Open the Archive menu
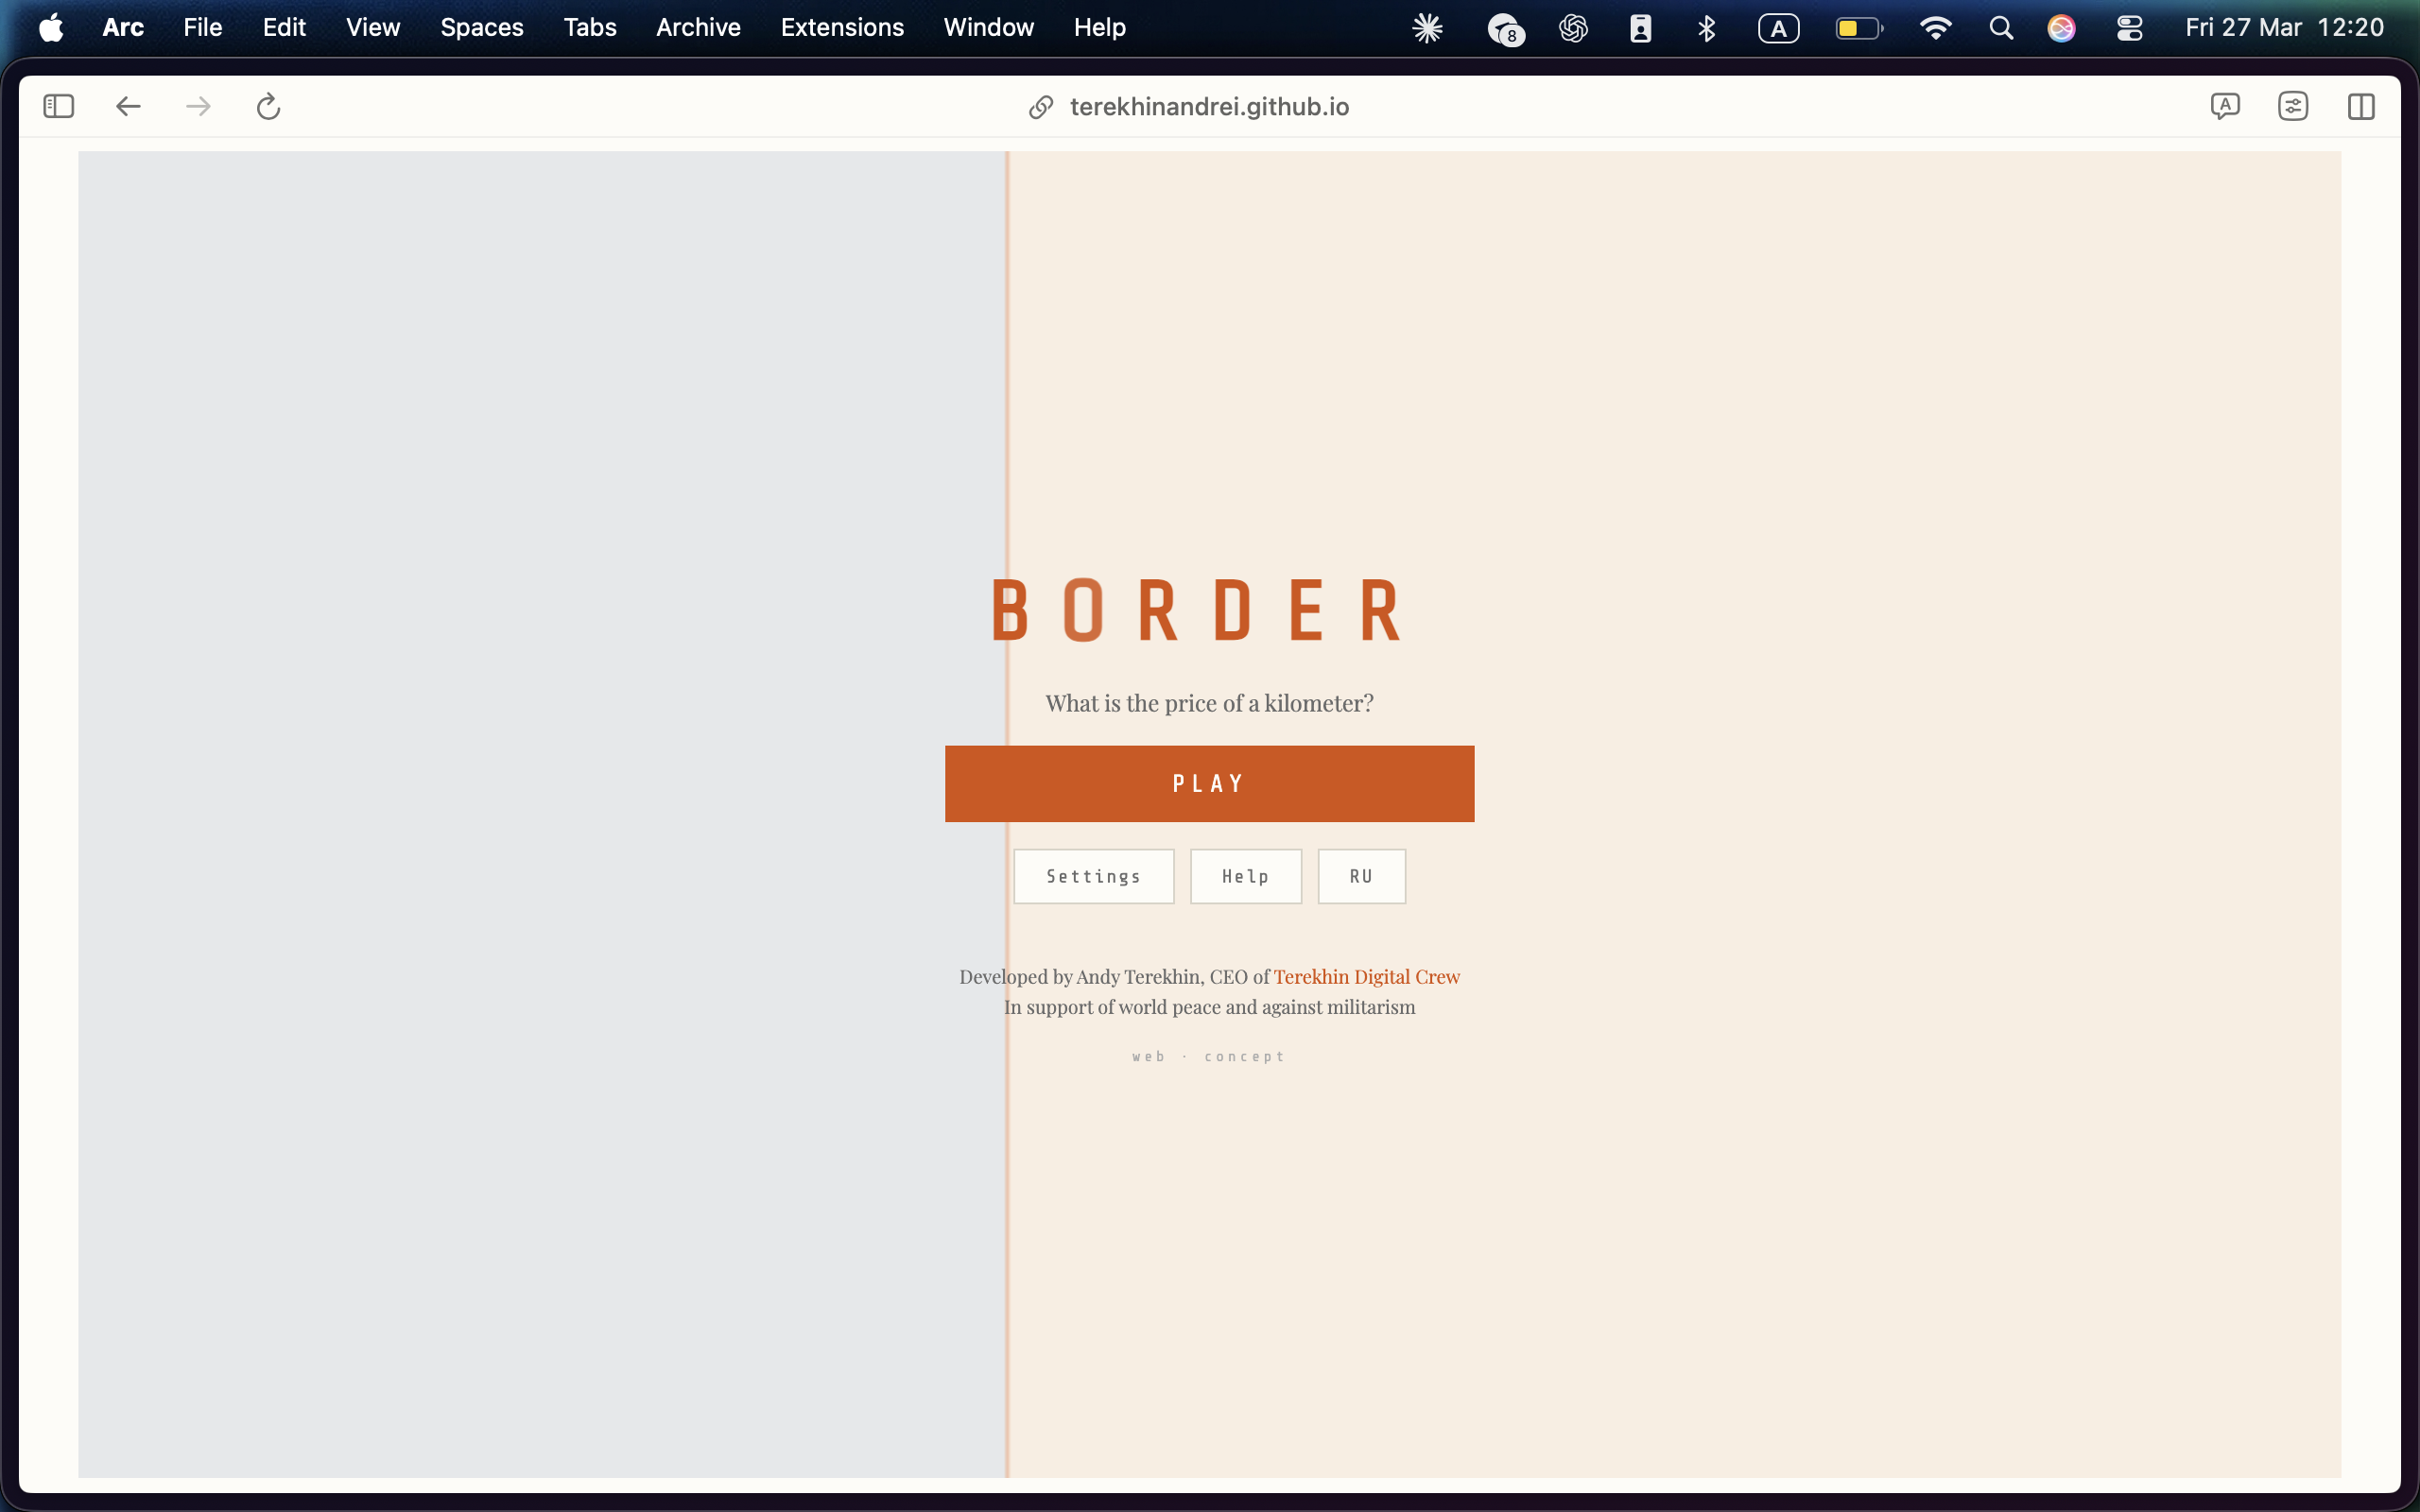Screen dimensions: 2420x1512 (x=697, y=27)
